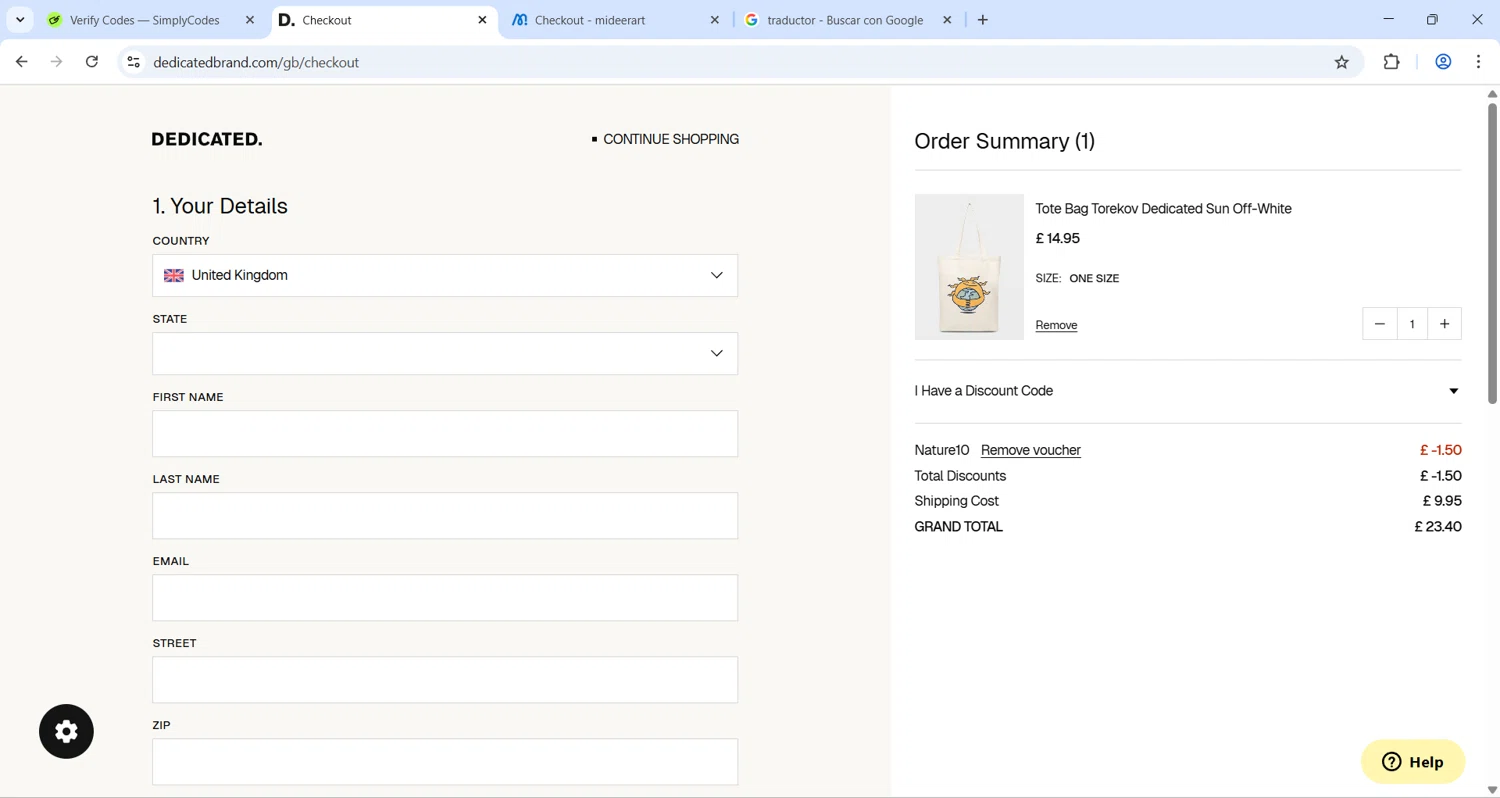Image resolution: width=1500 pixels, height=798 pixels.
Task: Click the Nature10 voucher code text
Action: (941, 450)
